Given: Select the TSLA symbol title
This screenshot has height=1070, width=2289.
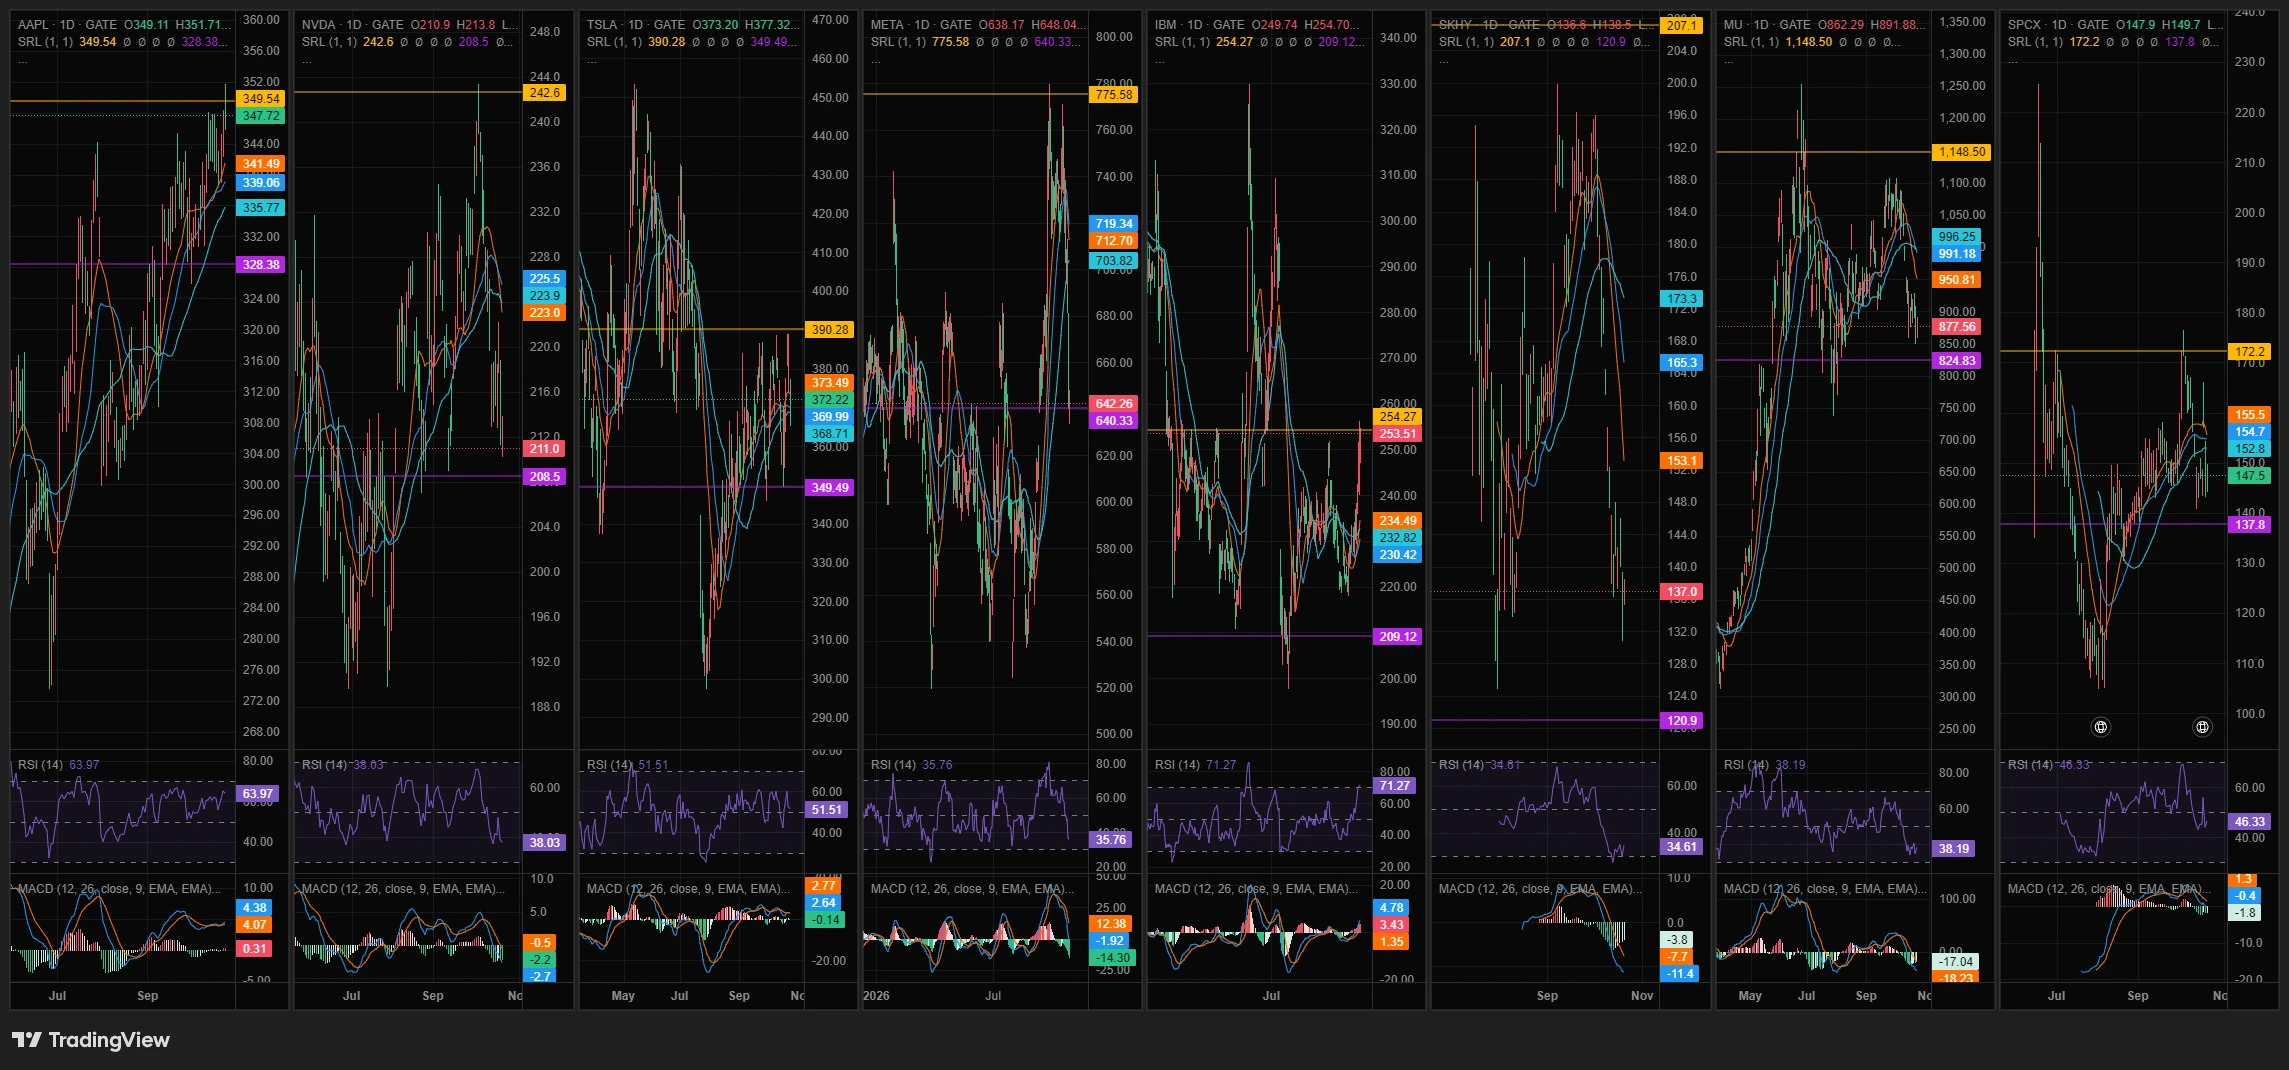Looking at the screenshot, I should 602,25.
